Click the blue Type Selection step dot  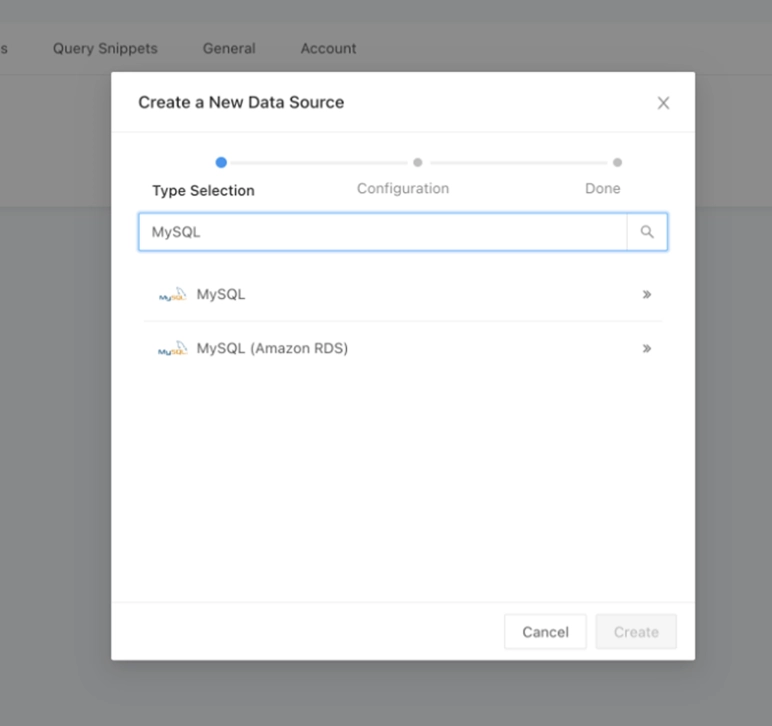click(x=221, y=162)
